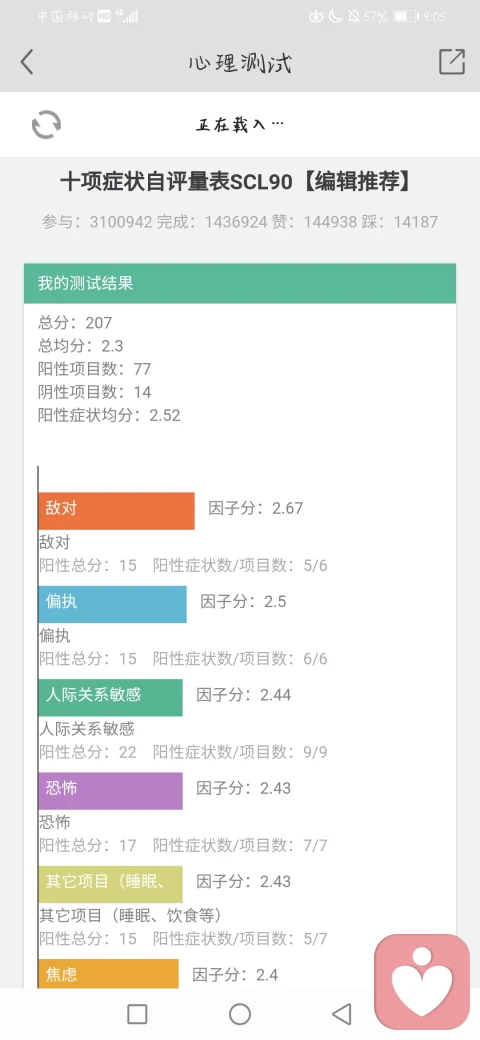Select the orange 焦虑 bar
The image size is (480, 1040).
click(x=109, y=974)
